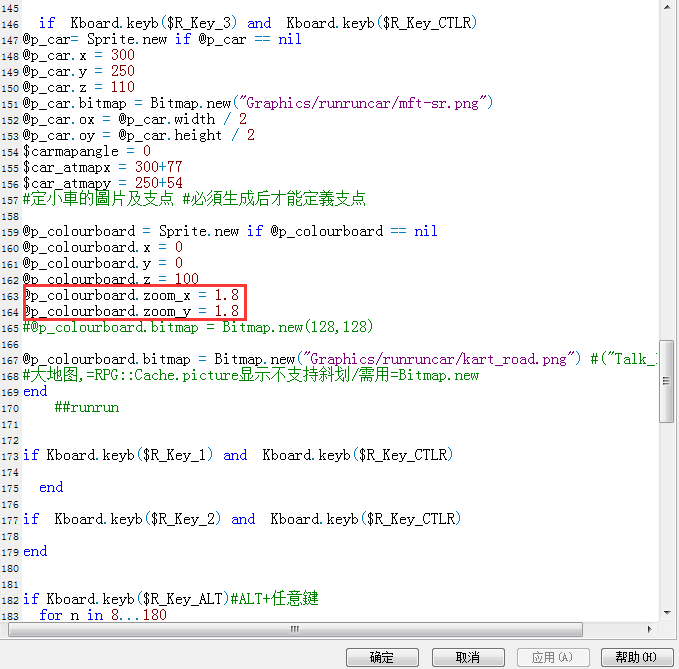Image resolution: width=679 pixels, height=669 pixels.
Task: Click the green comment on line 157
Action: pyautogui.click(x=194, y=199)
